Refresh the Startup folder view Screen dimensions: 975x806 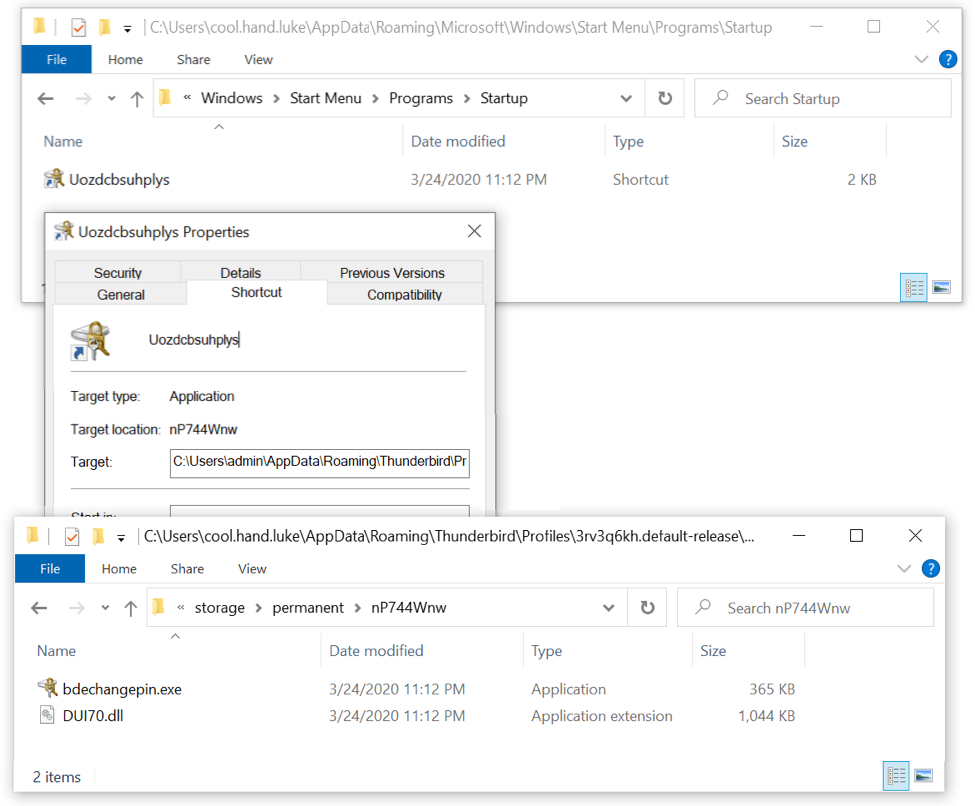coord(665,98)
